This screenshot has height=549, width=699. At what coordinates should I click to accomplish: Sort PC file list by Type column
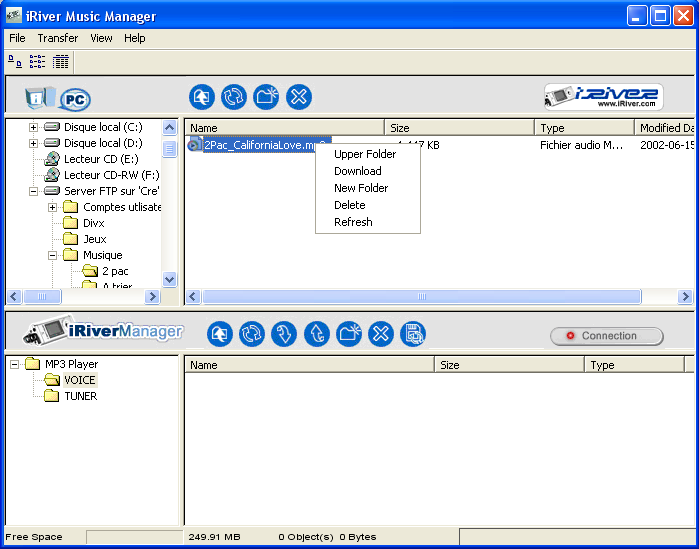(x=584, y=128)
